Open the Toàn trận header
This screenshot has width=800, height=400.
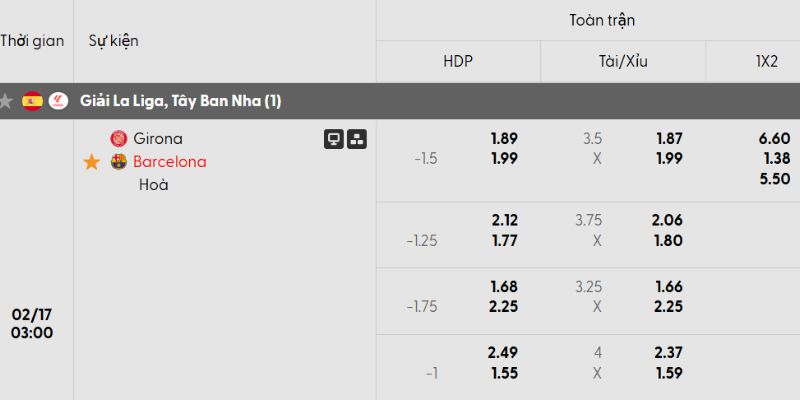602,20
